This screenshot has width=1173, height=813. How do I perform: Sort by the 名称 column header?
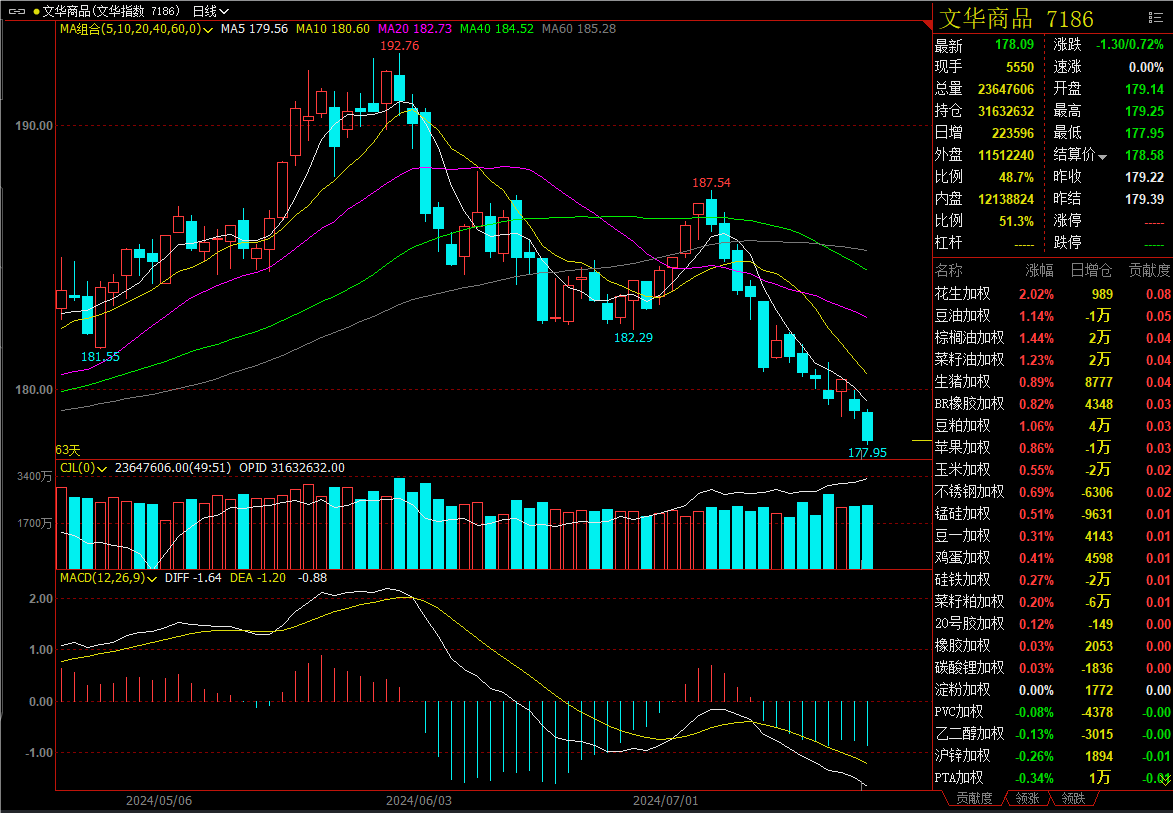click(x=949, y=271)
